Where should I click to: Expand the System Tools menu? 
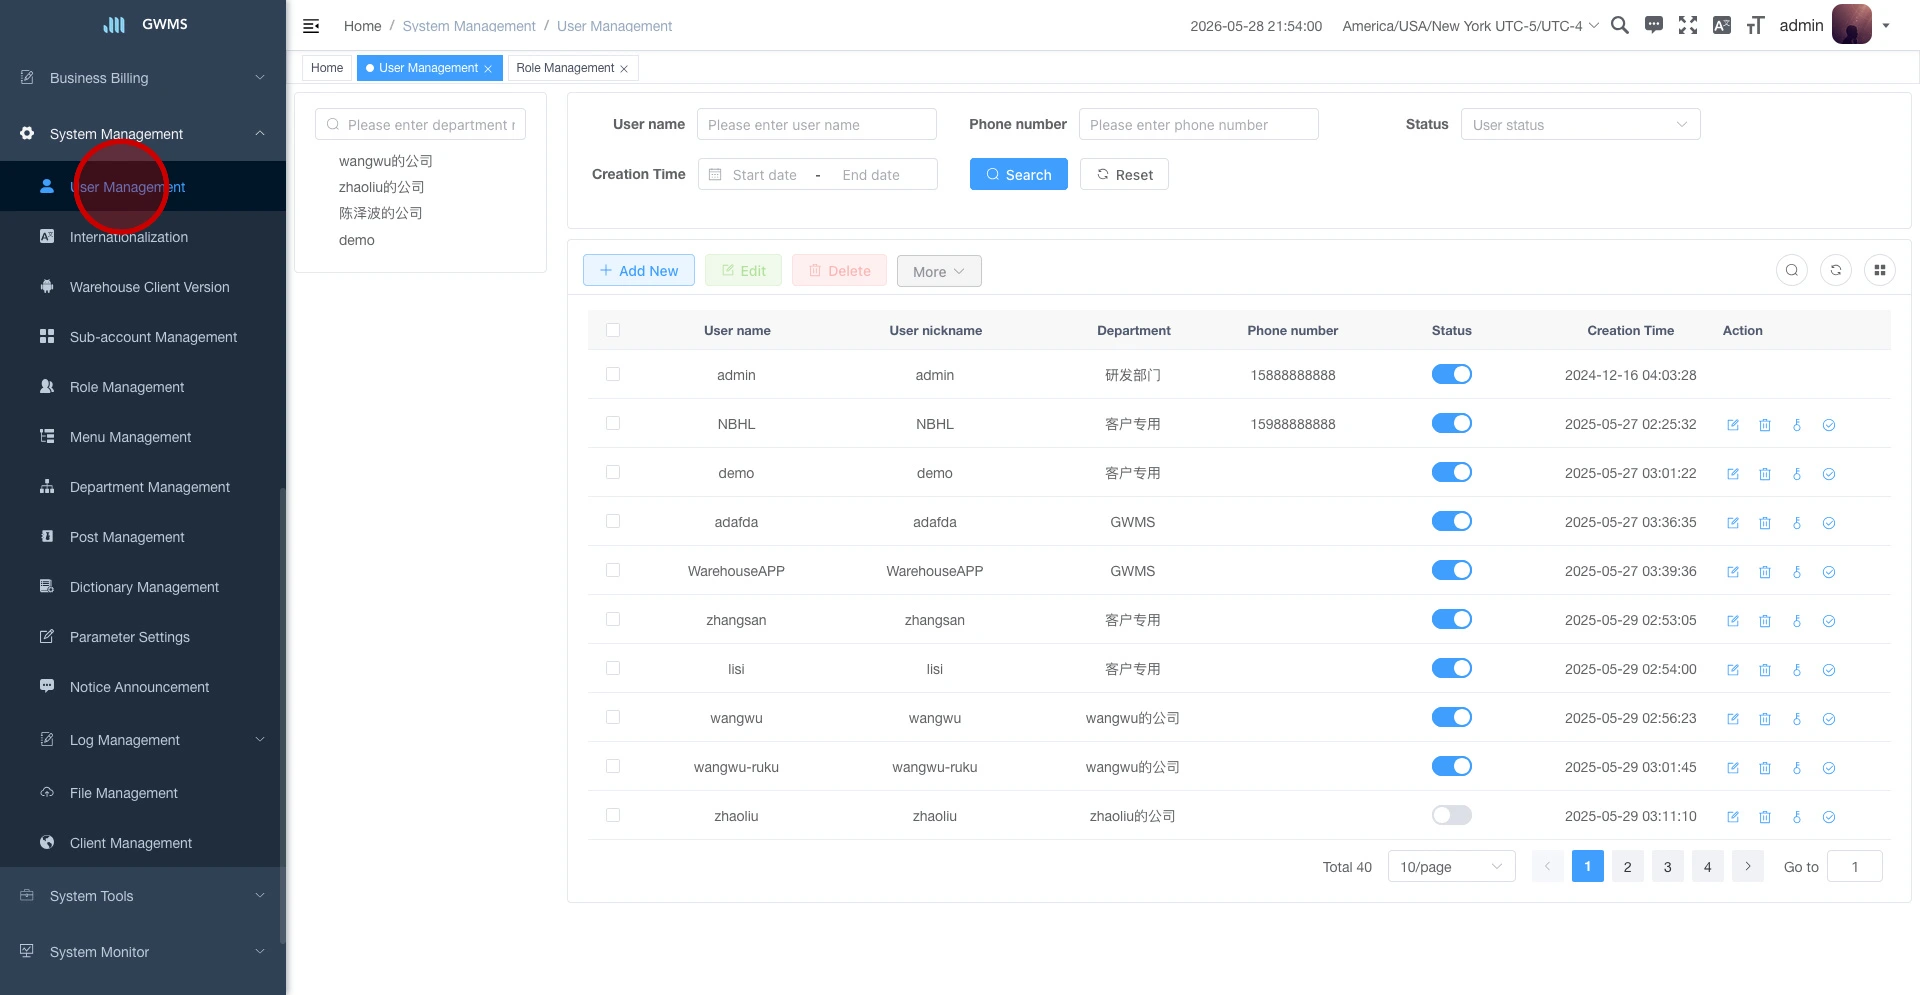pos(143,896)
